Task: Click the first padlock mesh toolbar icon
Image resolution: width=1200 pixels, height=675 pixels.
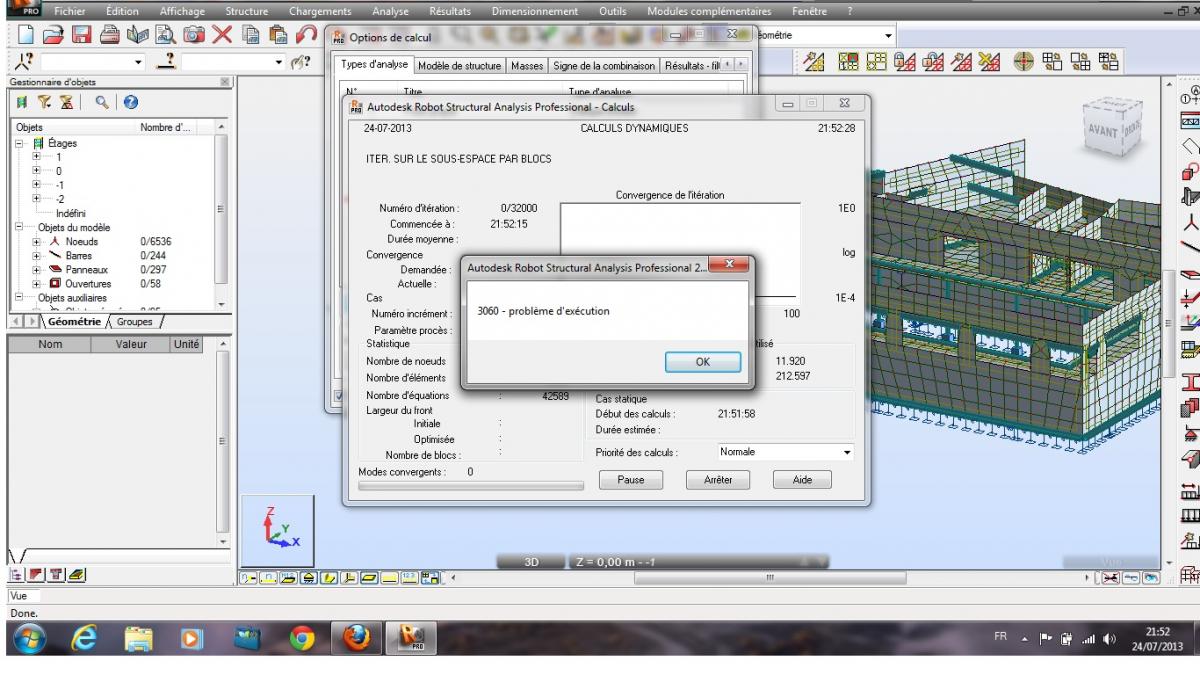Action: [904, 62]
